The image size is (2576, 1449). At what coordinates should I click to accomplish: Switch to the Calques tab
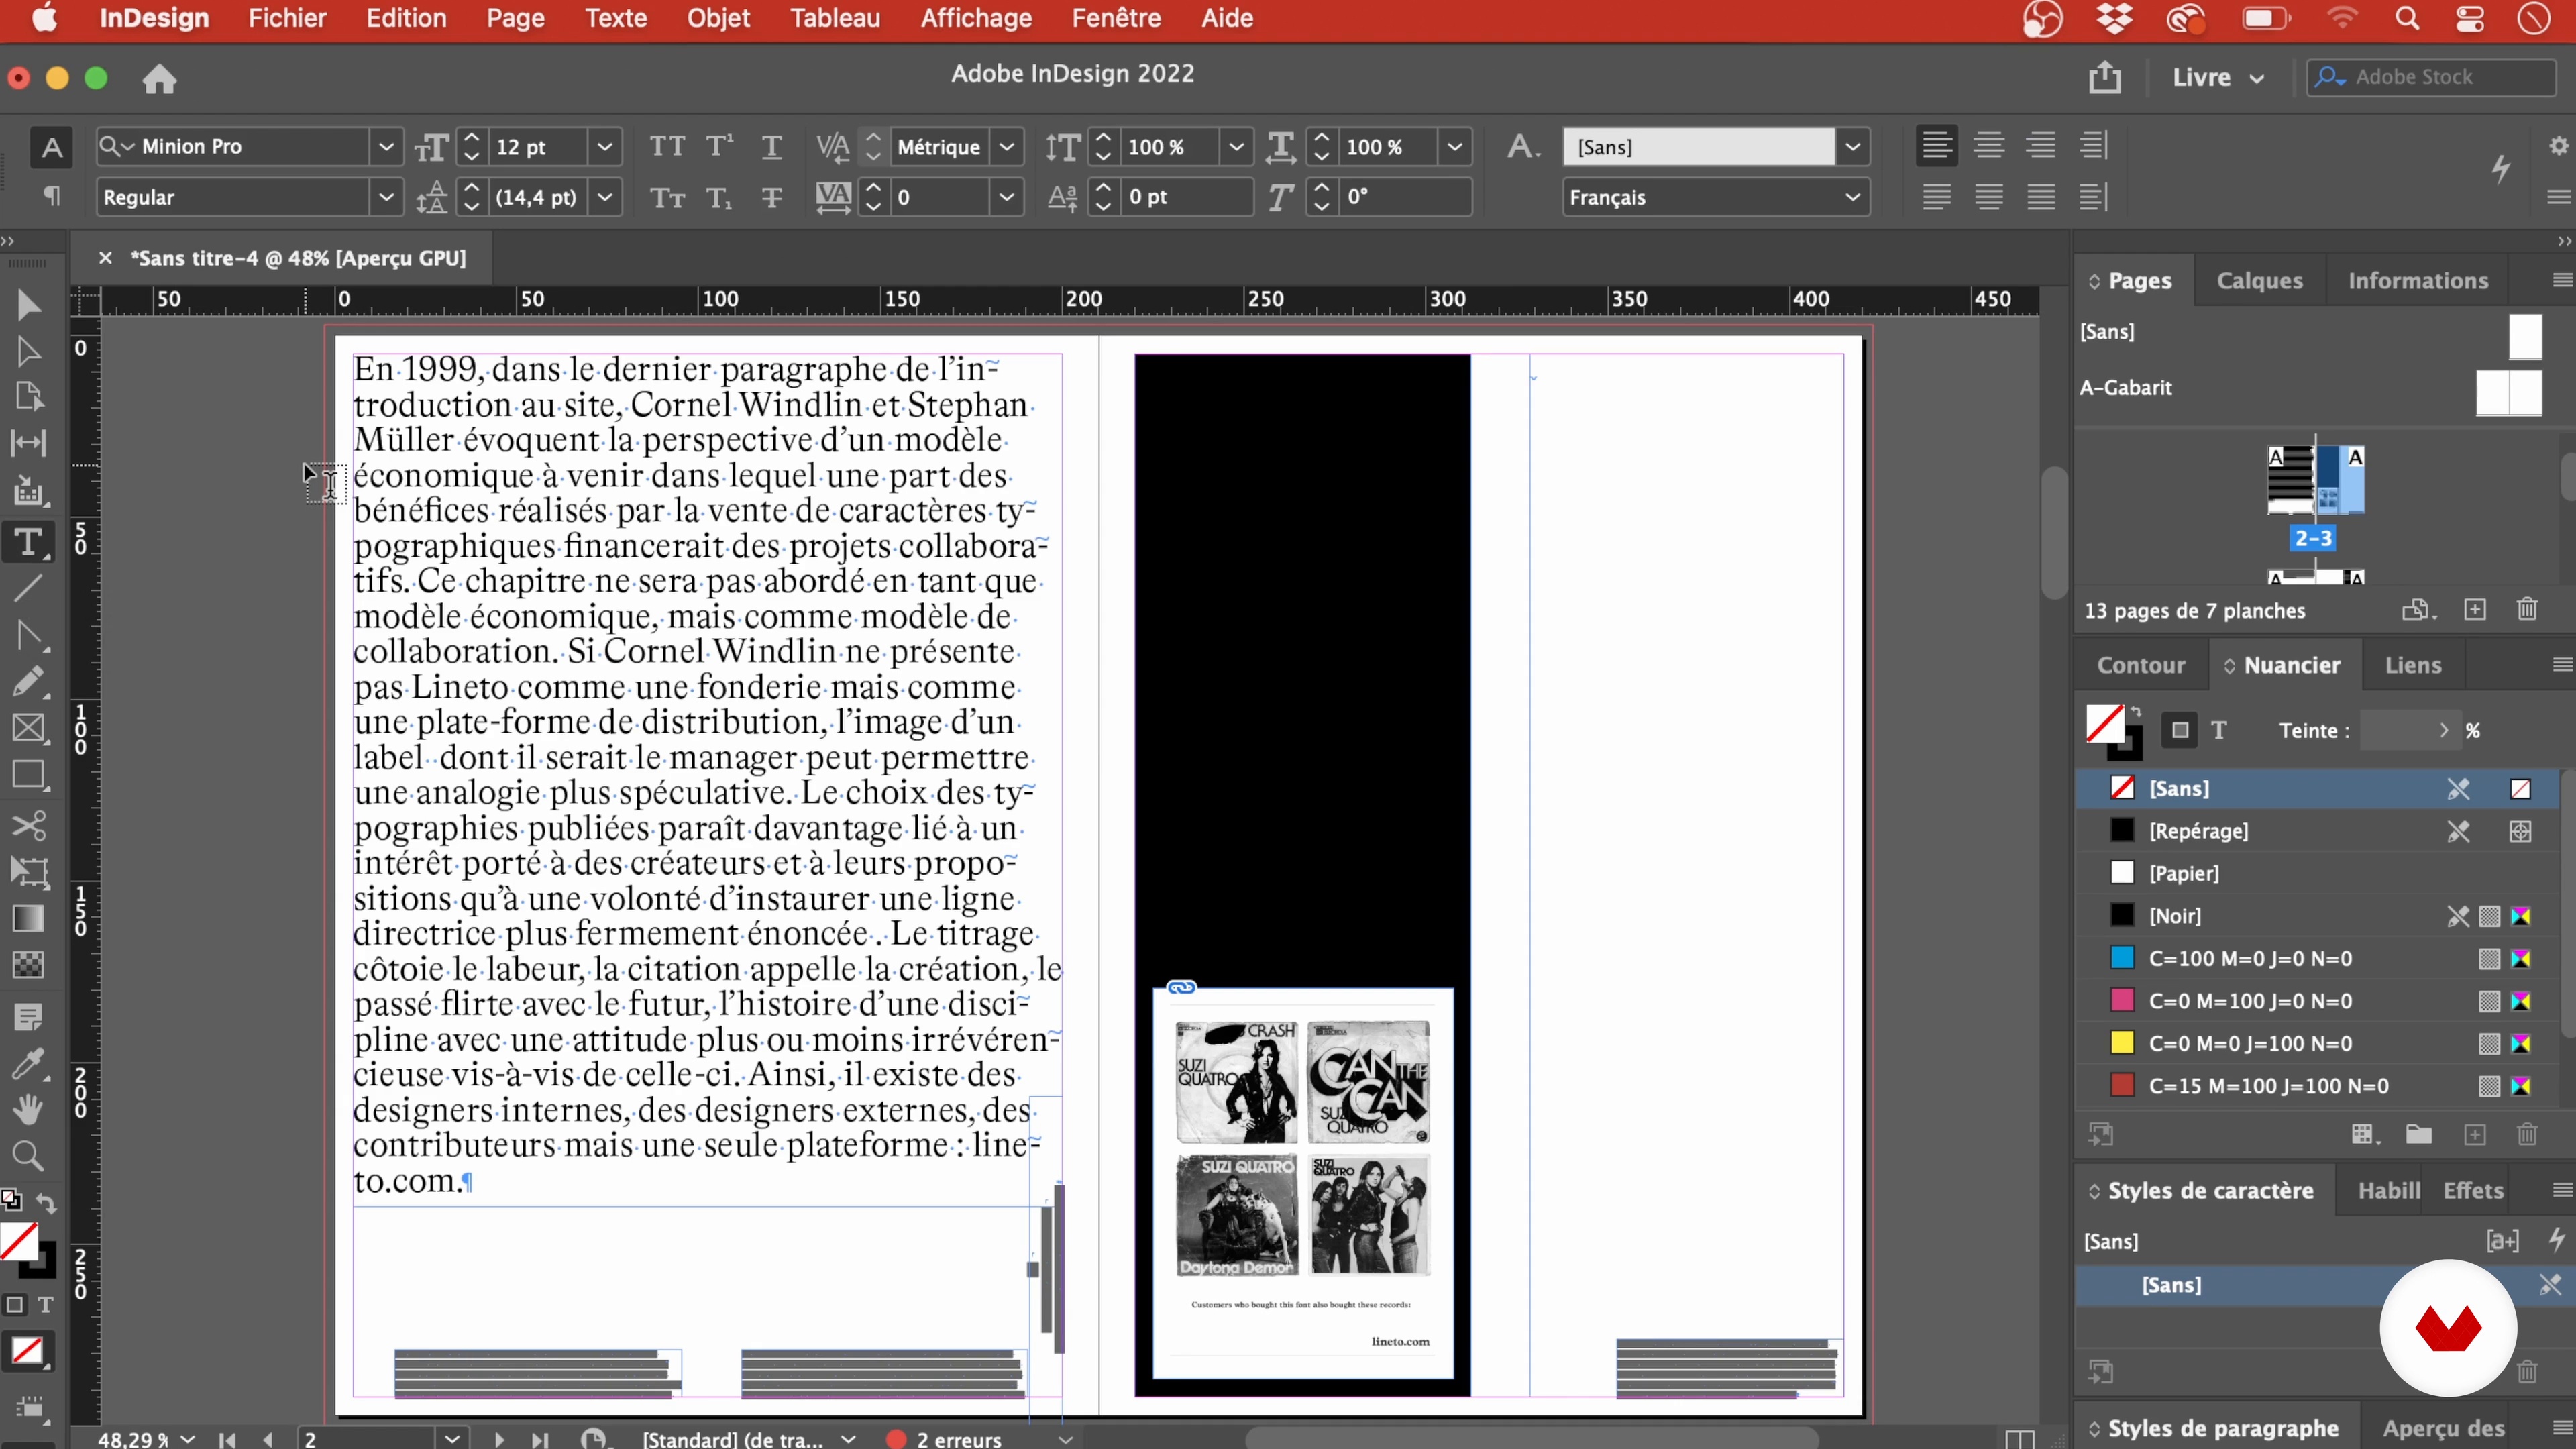click(x=2259, y=281)
